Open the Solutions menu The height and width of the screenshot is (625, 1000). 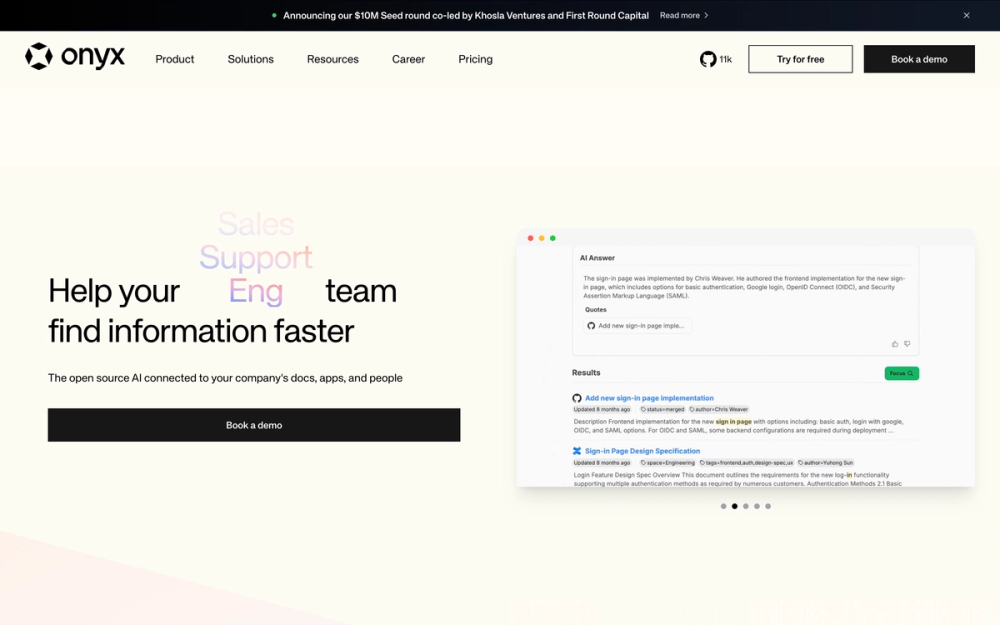point(251,59)
